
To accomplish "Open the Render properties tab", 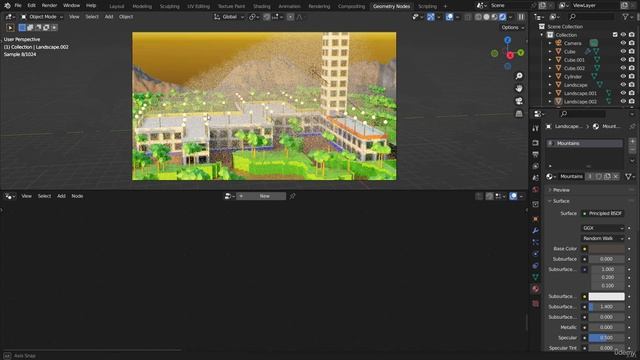I will [536, 143].
